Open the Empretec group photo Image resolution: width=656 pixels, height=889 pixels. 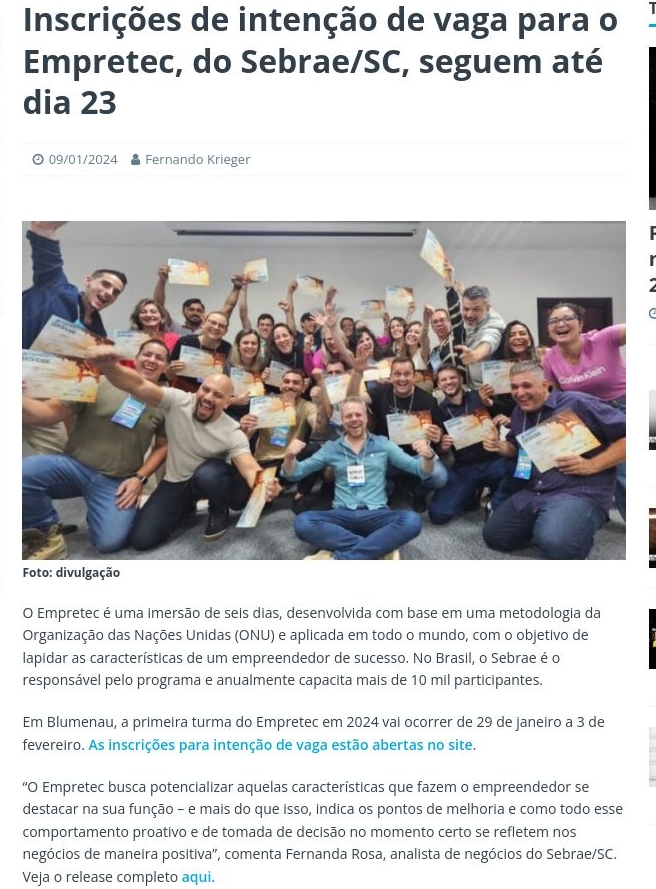(324, 390)
